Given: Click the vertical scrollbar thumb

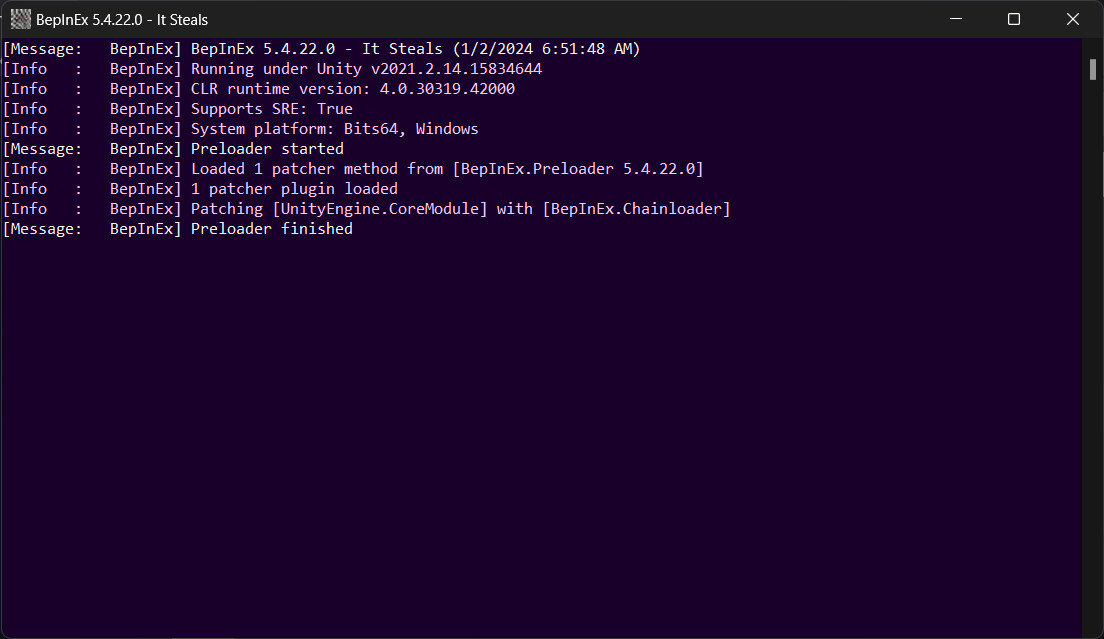Looking at the screenshot, I should (1093, 69).
